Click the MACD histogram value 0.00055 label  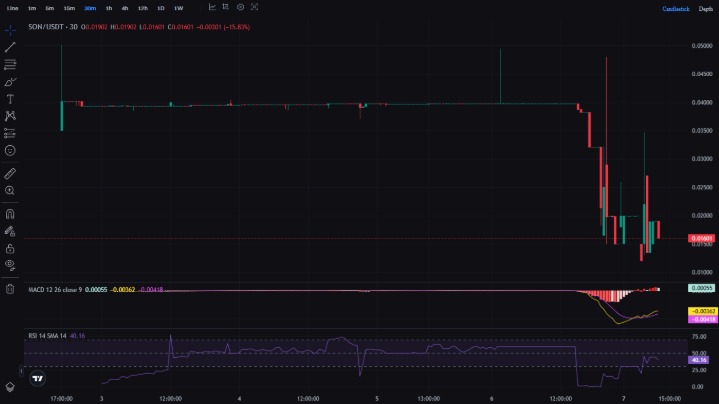click(702, 288)
